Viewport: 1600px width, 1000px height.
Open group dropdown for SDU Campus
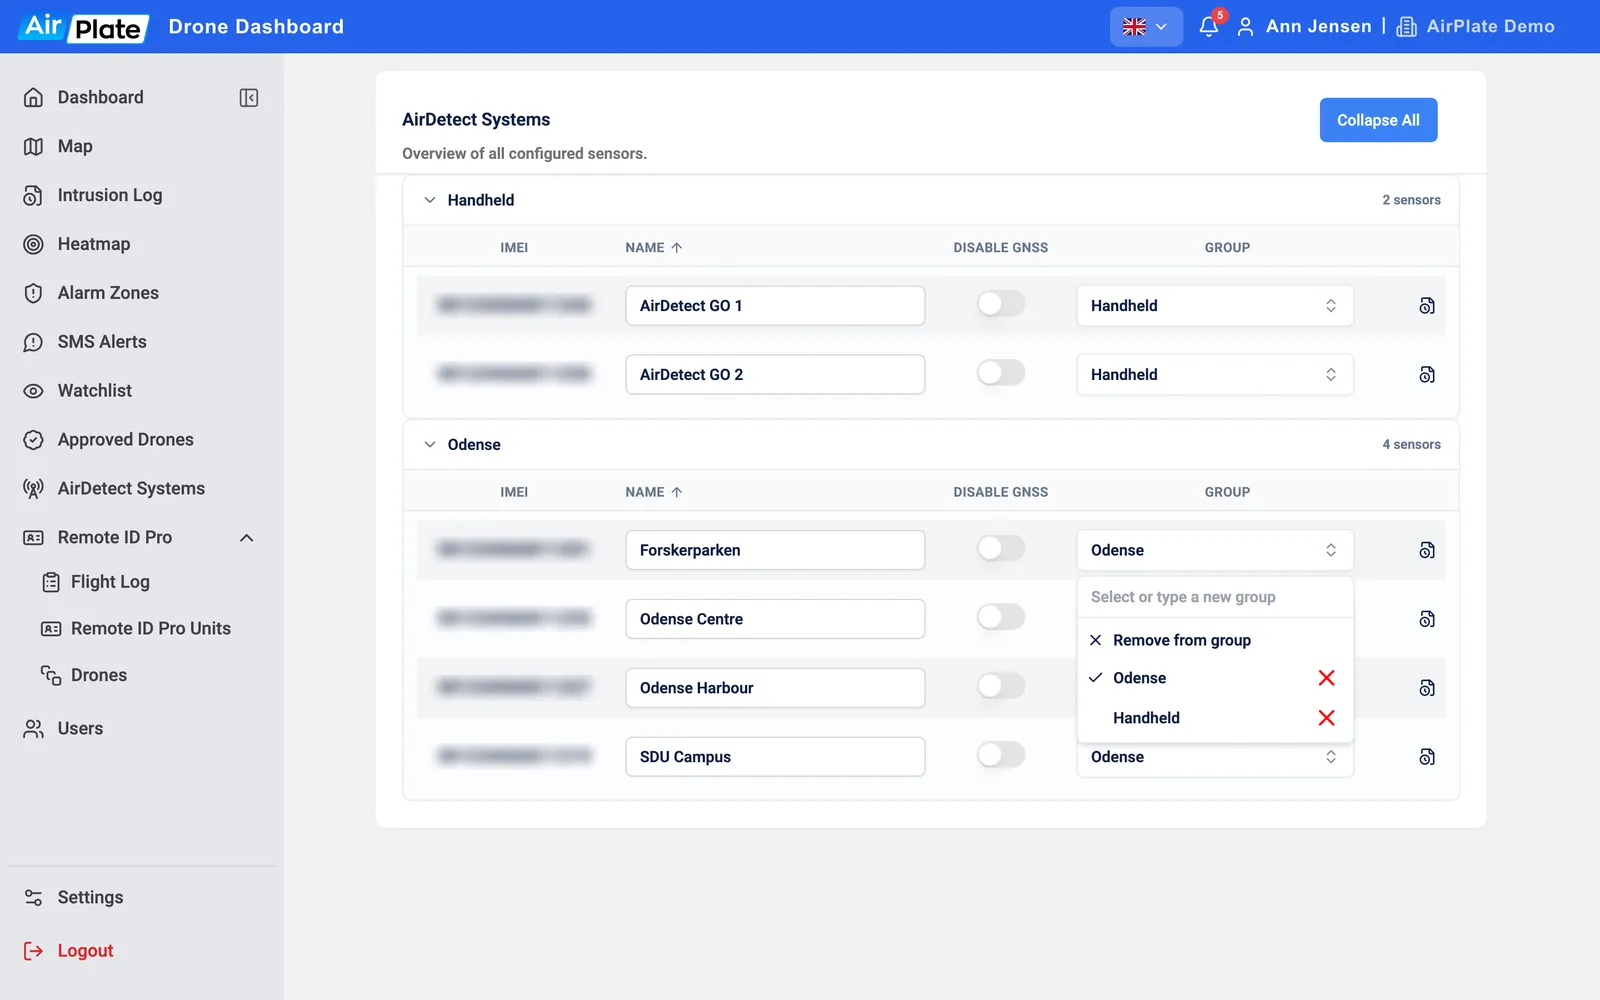1215,759
